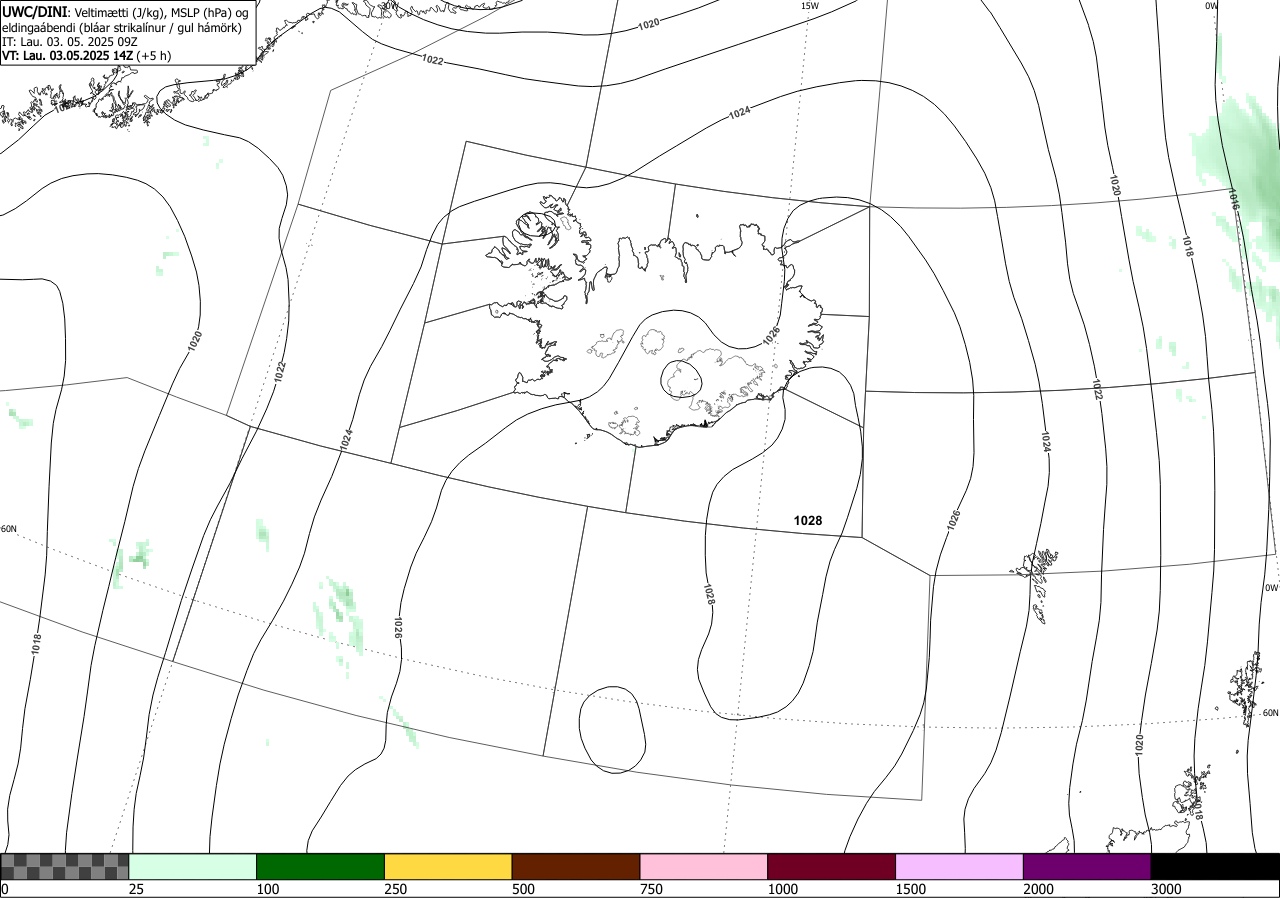Click the "UWC/DINI" title line
1280x898 pixels.
point(124,11)
